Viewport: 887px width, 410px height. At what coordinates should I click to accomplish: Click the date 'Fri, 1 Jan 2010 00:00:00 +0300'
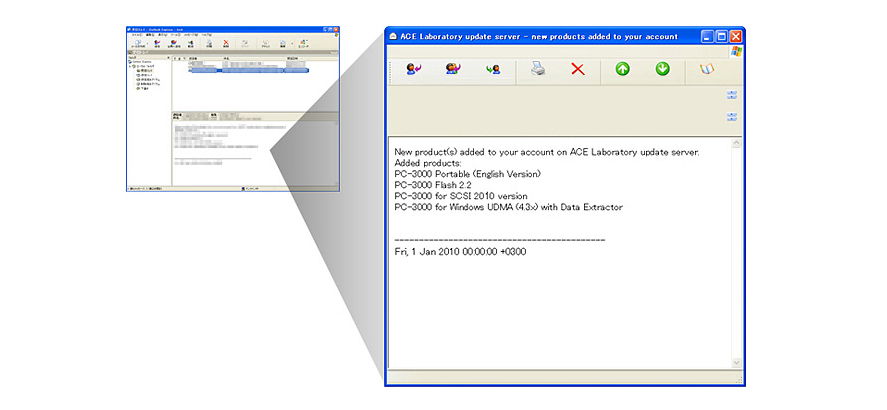[460, 252]
